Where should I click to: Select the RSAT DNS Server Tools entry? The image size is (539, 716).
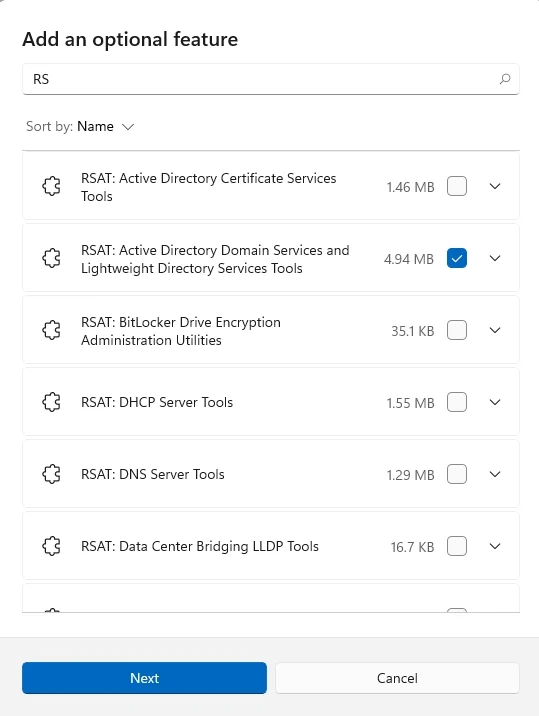point(271,474)
